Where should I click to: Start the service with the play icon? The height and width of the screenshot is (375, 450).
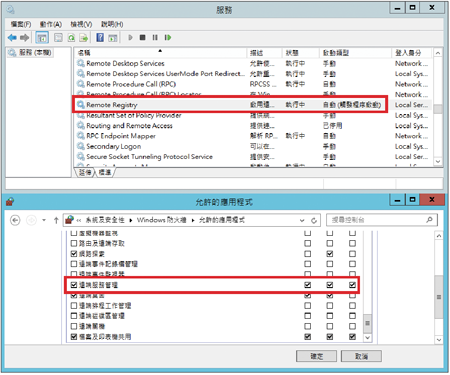tap(130, 37)
